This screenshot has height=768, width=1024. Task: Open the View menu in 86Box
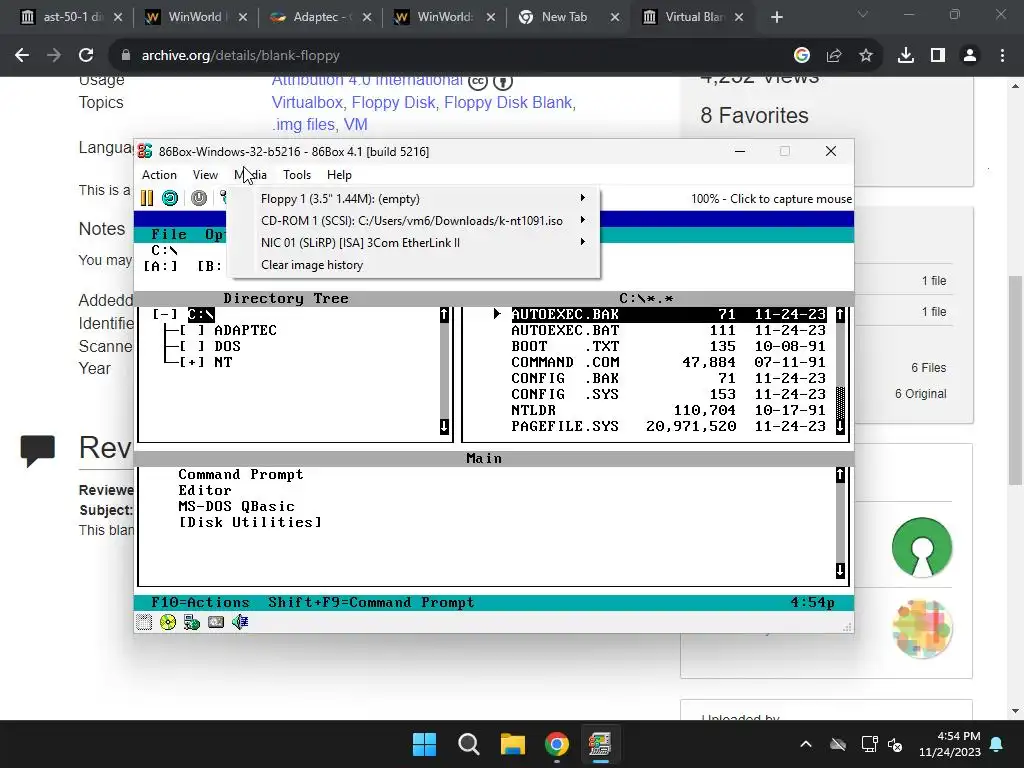205,174
